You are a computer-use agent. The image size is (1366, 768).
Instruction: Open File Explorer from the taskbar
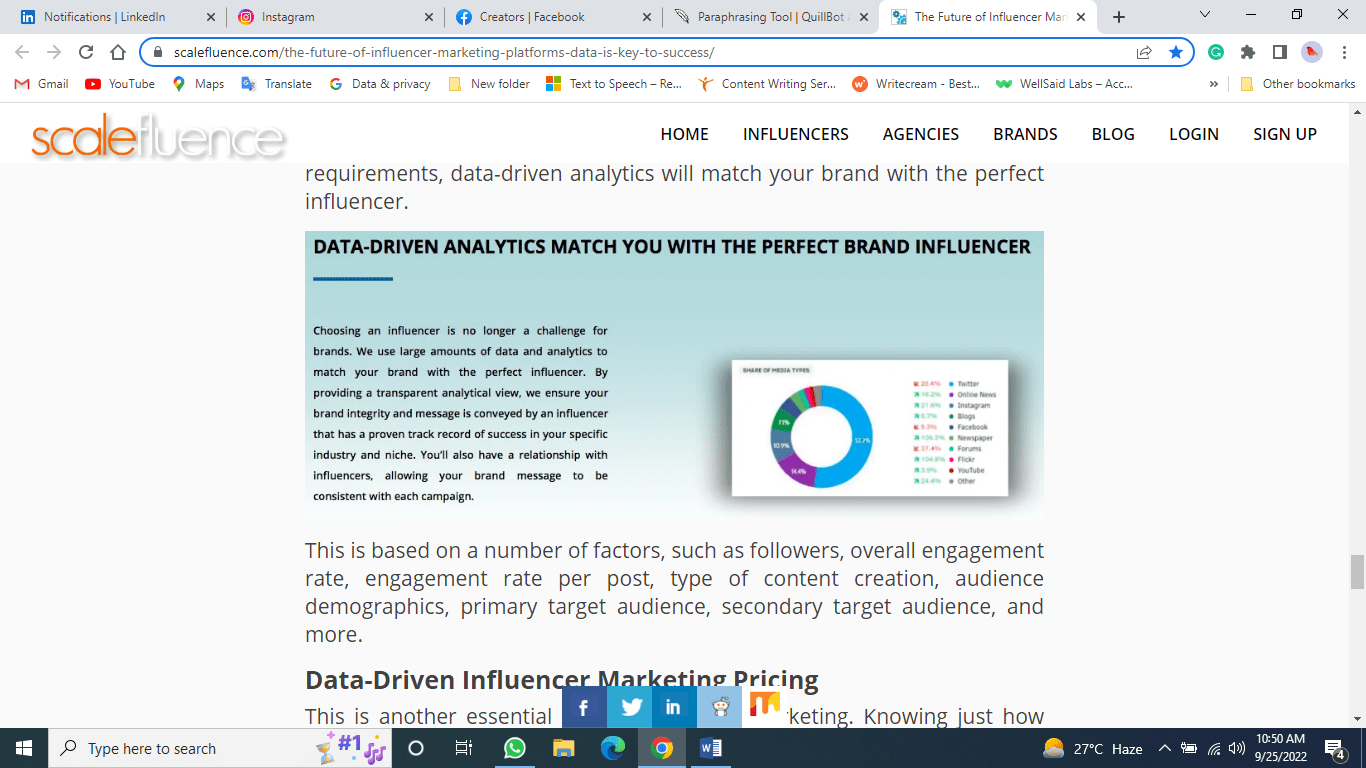click(x=563, y=748)
